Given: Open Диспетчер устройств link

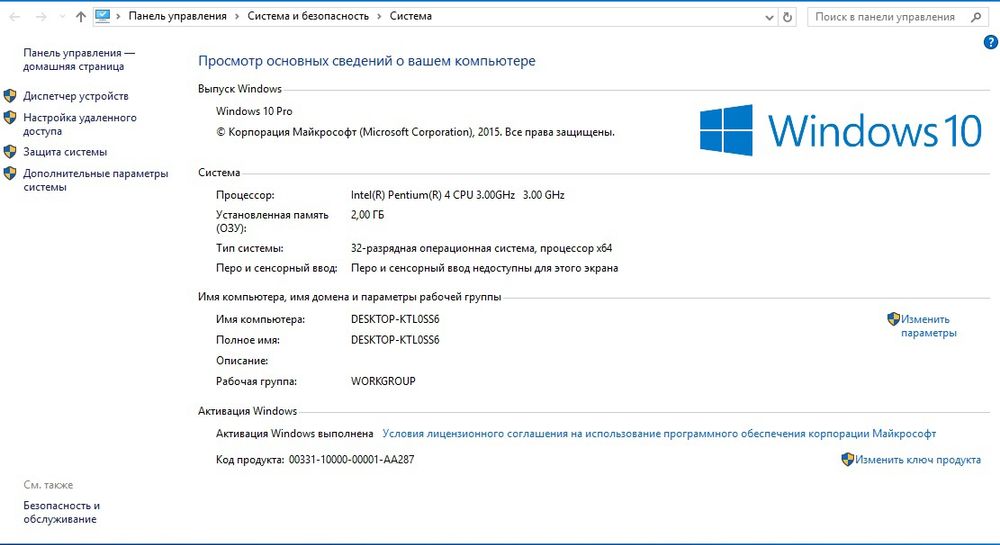Looking at the screenshot, I should 76,96.
